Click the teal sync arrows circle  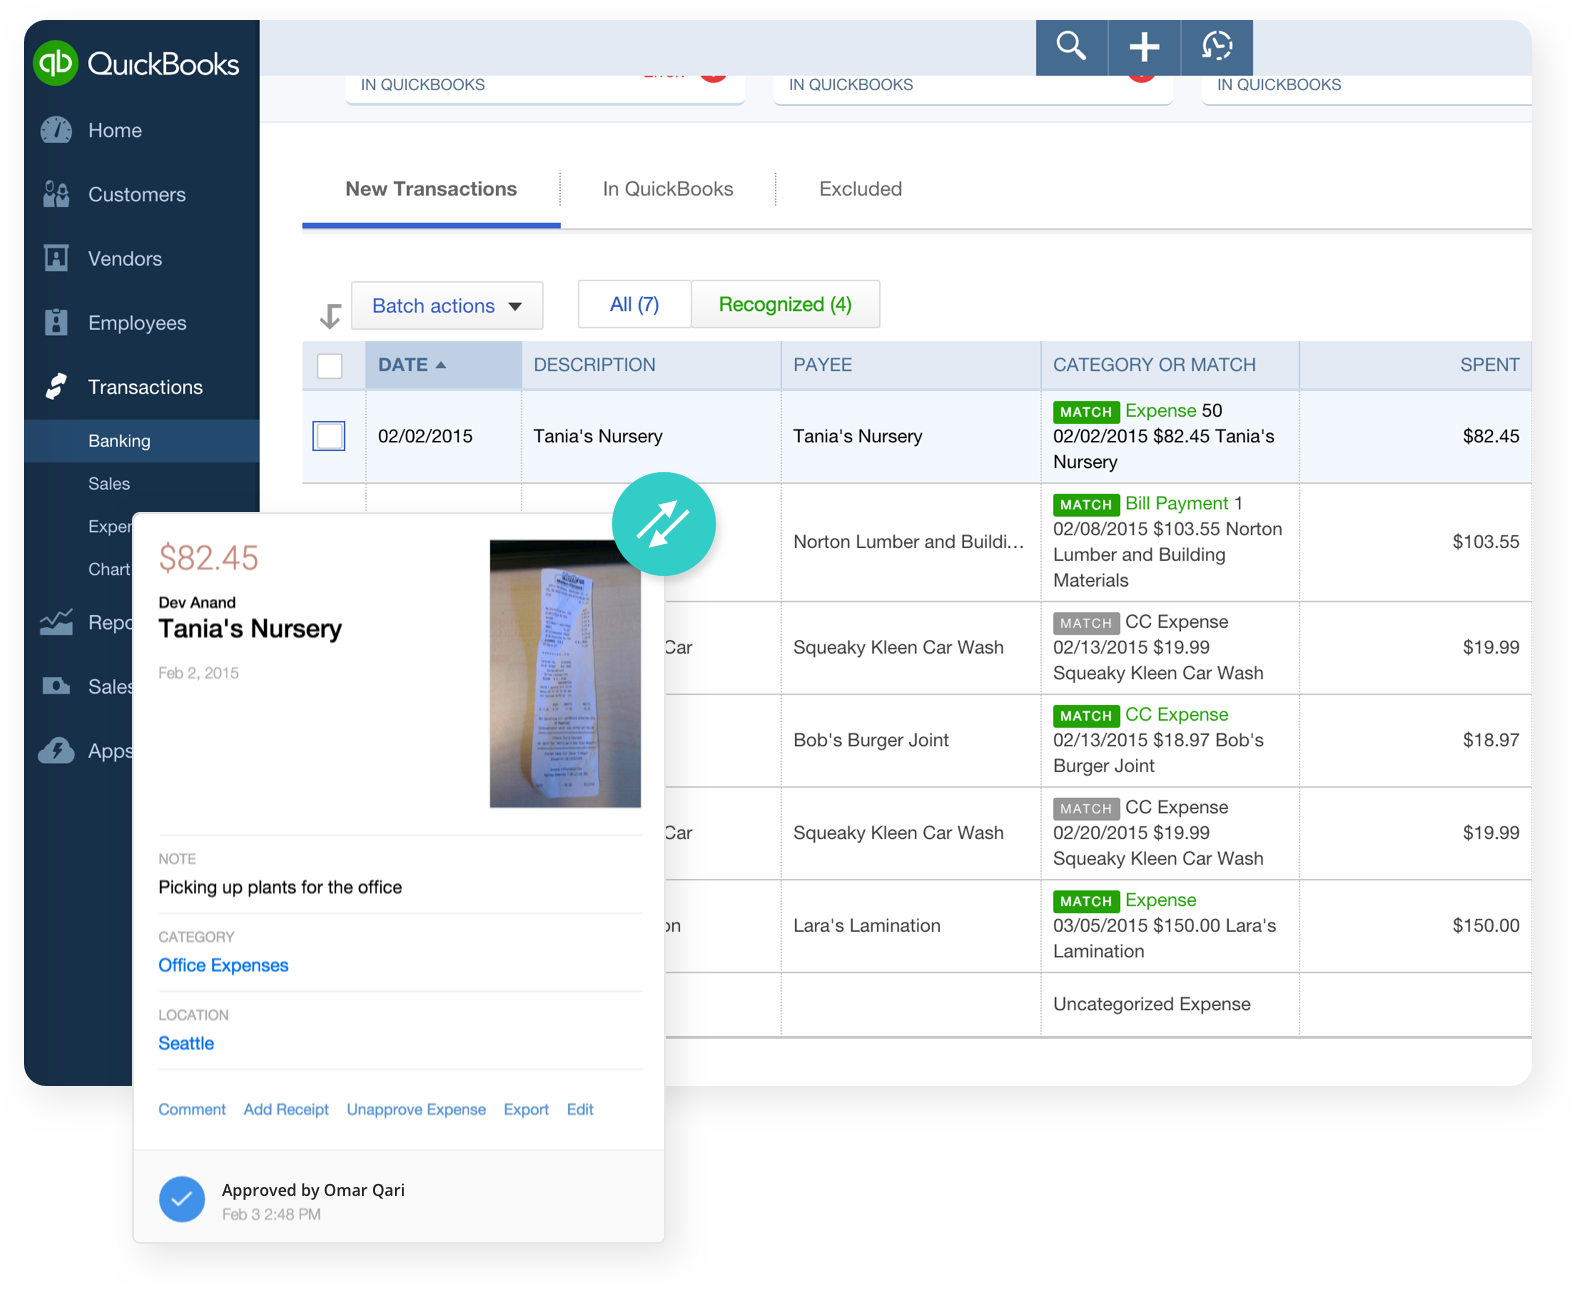(664, 524)
